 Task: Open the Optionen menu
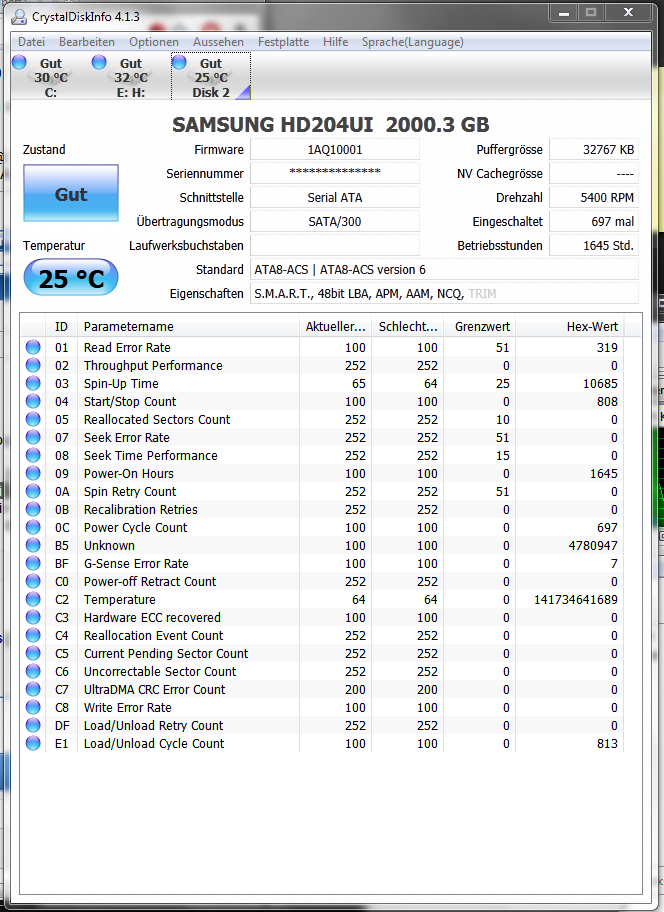point(153,42)
